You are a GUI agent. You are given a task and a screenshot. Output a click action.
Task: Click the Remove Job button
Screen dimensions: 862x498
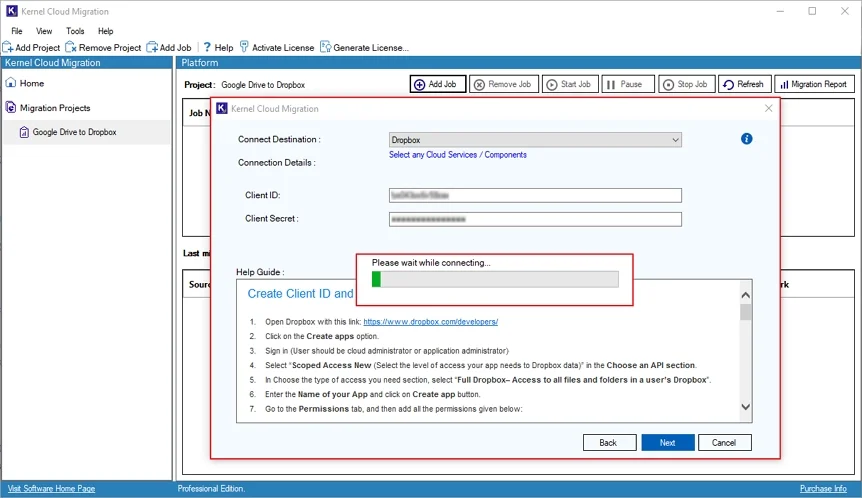pos(504,84)
